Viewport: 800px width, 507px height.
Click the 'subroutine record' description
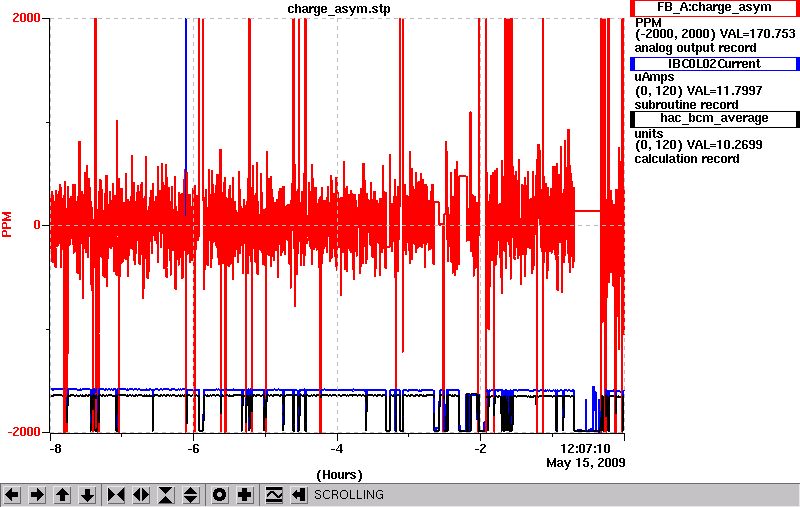coord(686,105)
